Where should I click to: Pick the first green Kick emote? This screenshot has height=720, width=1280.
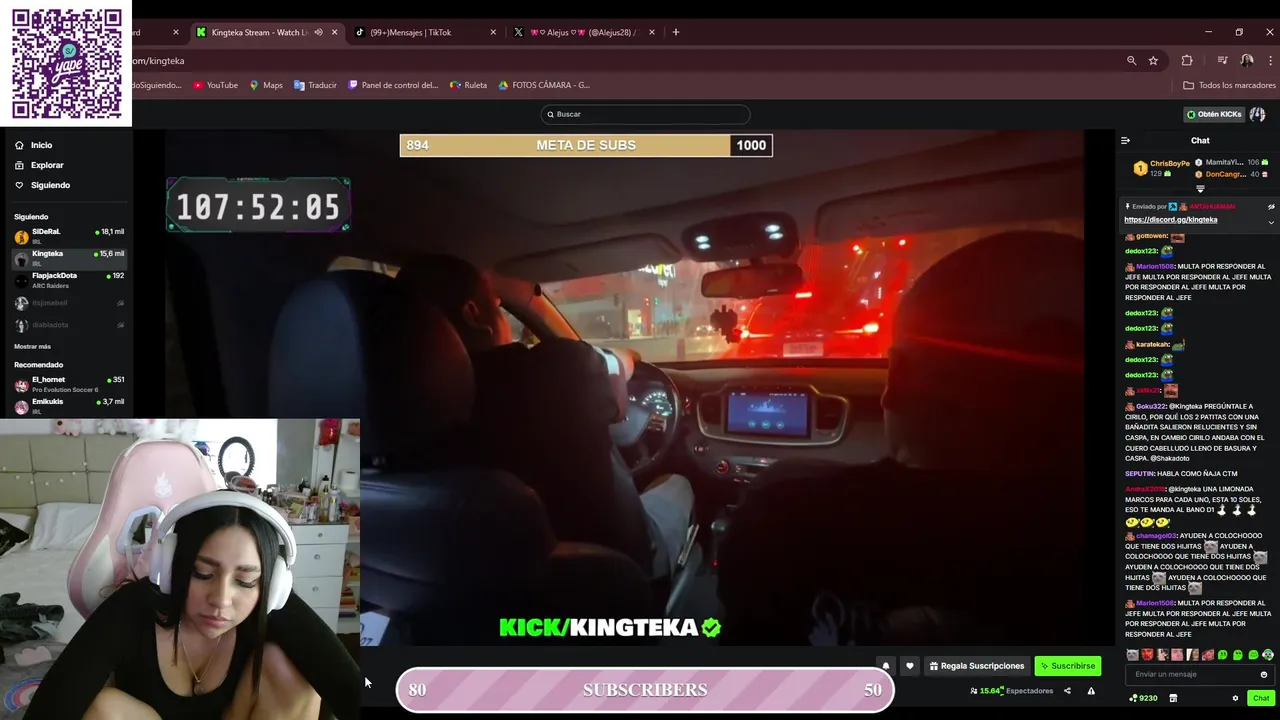click(x=1222, y=655)
